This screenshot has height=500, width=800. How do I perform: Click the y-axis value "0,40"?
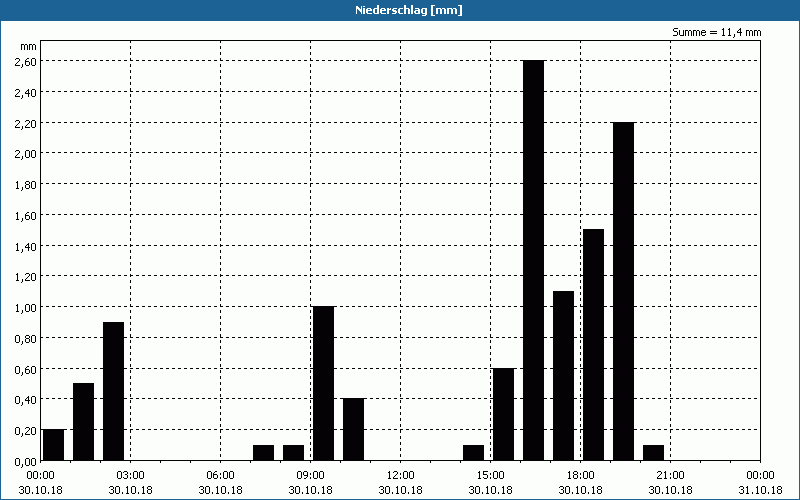point(26,399)
